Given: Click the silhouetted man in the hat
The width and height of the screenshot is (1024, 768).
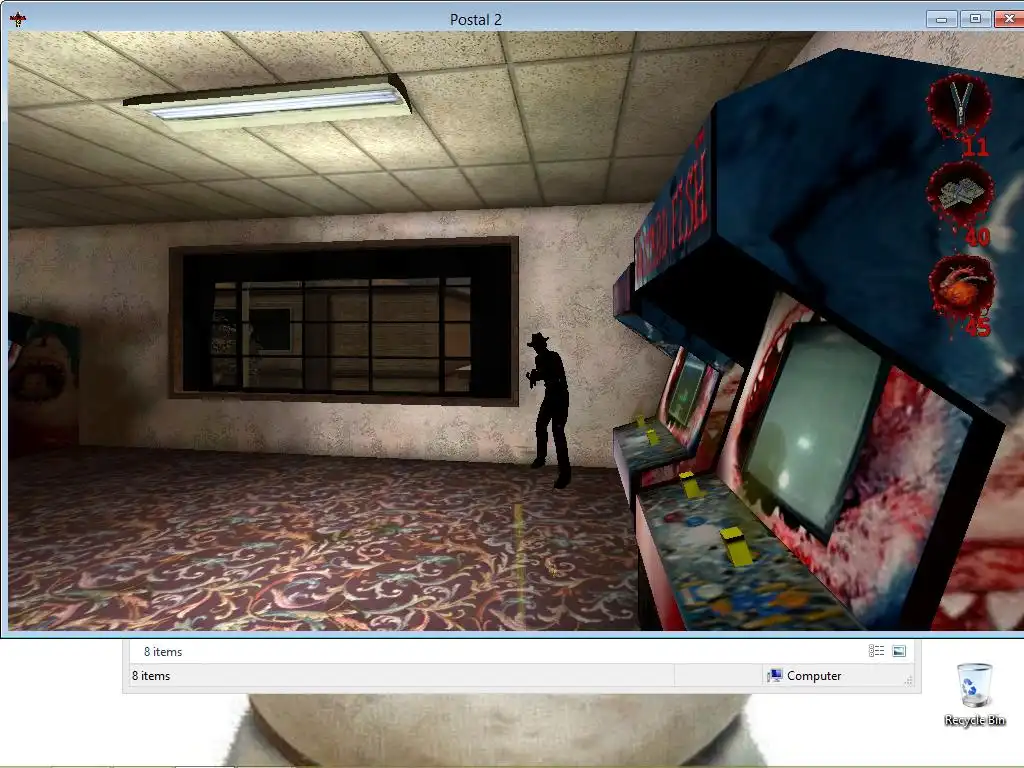Looking at the screenshot, I should click(x=549, y=409).
